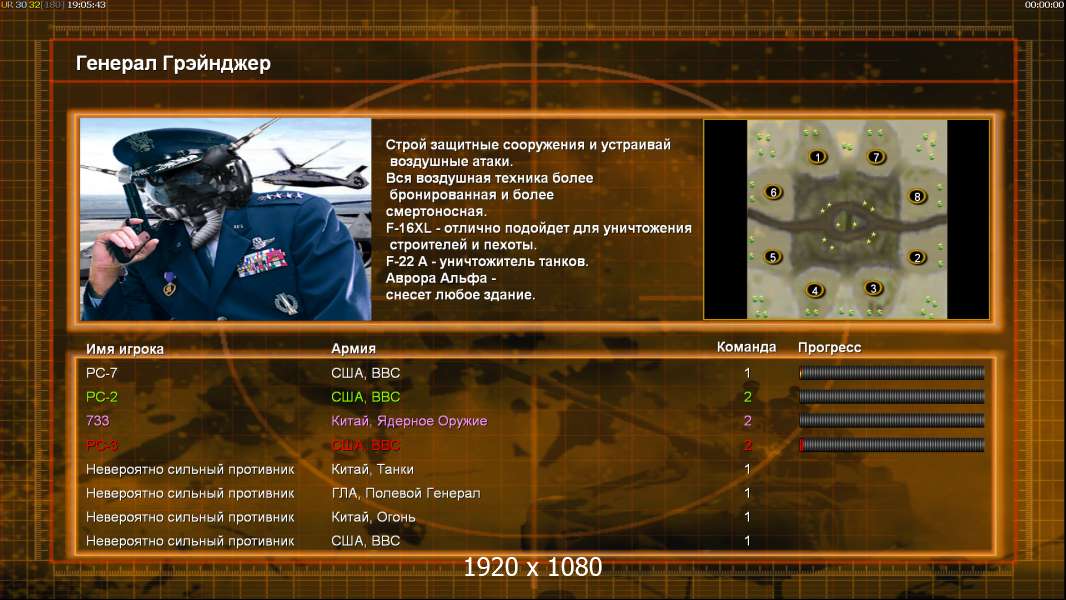Click team number 1 in PC-7 row
1066x600 pixels.
click(x=747, y=373)
